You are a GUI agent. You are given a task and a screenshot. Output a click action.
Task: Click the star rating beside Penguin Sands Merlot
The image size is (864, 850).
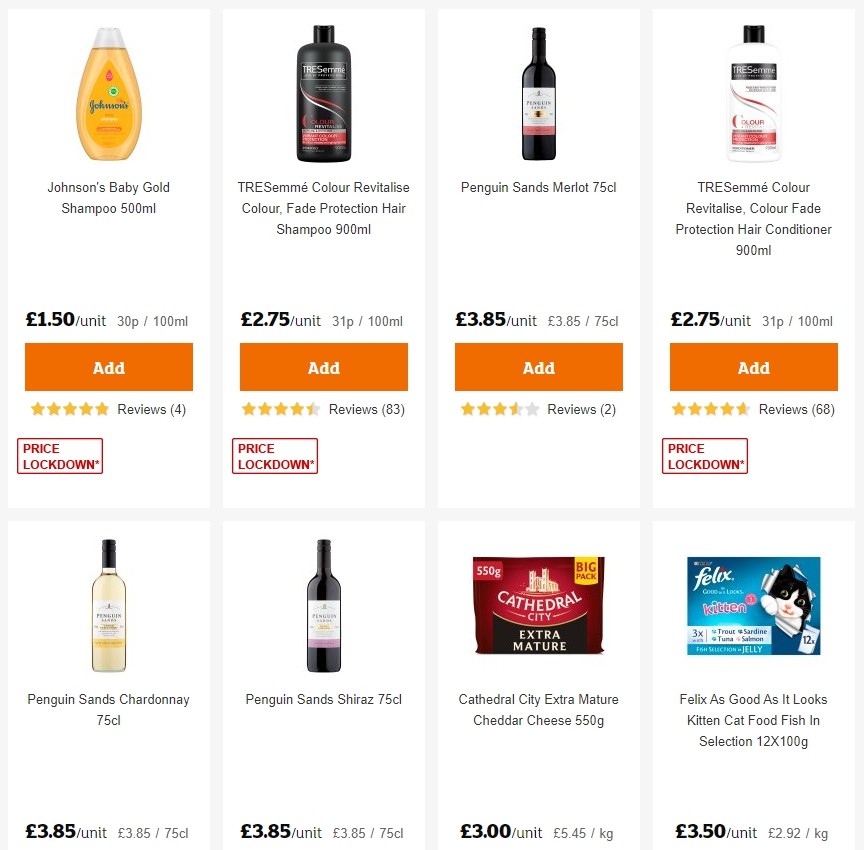[x=500, y=409]
